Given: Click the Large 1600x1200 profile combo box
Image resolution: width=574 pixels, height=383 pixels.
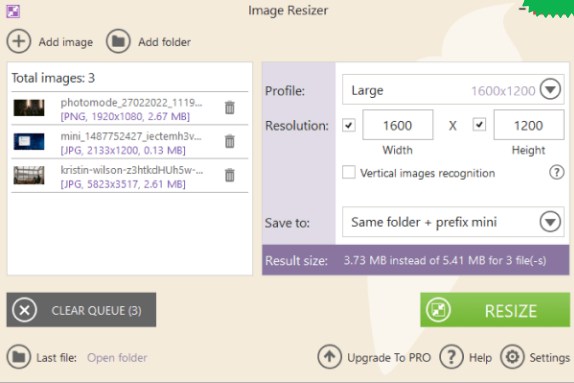Looking at the screenshot, I should pos(453,90).
